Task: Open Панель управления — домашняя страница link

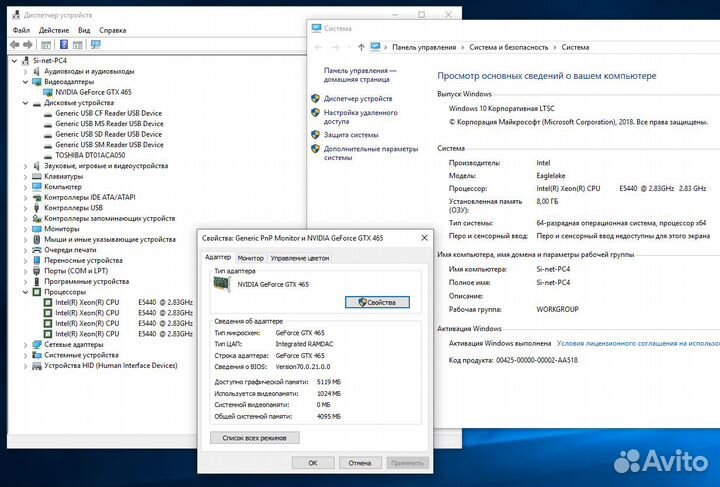Action: coord(360,75)
